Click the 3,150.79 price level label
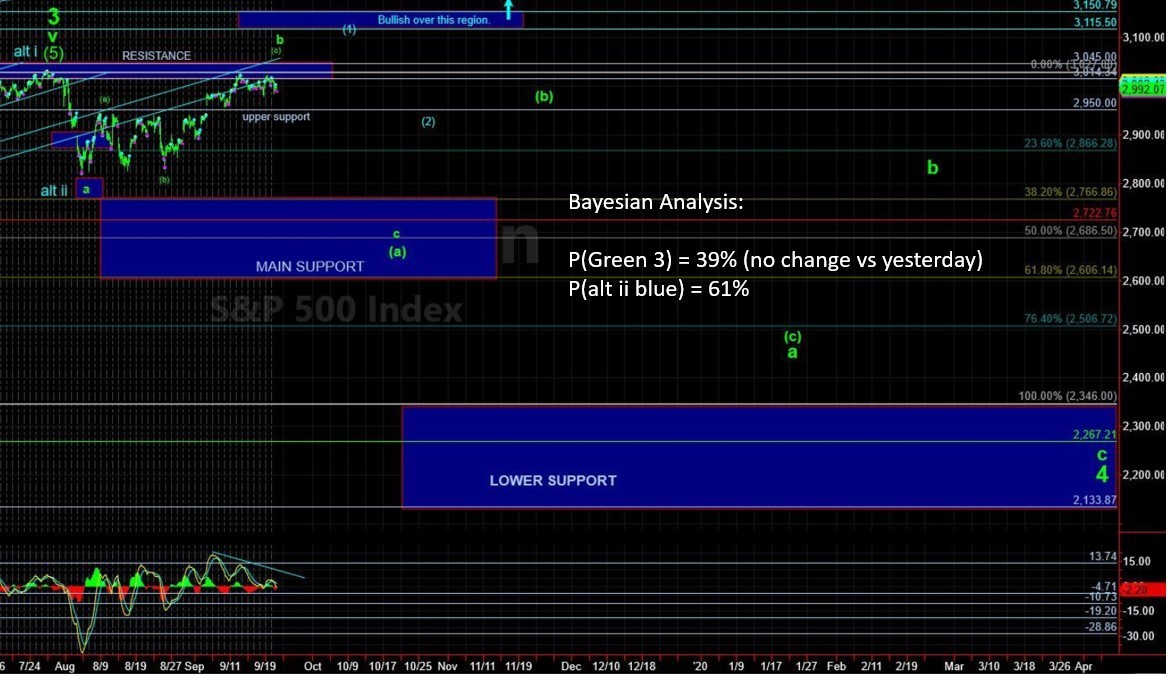Viewport: 1168px width, 676px height. pyautogui.click(x=1094, y=5)
